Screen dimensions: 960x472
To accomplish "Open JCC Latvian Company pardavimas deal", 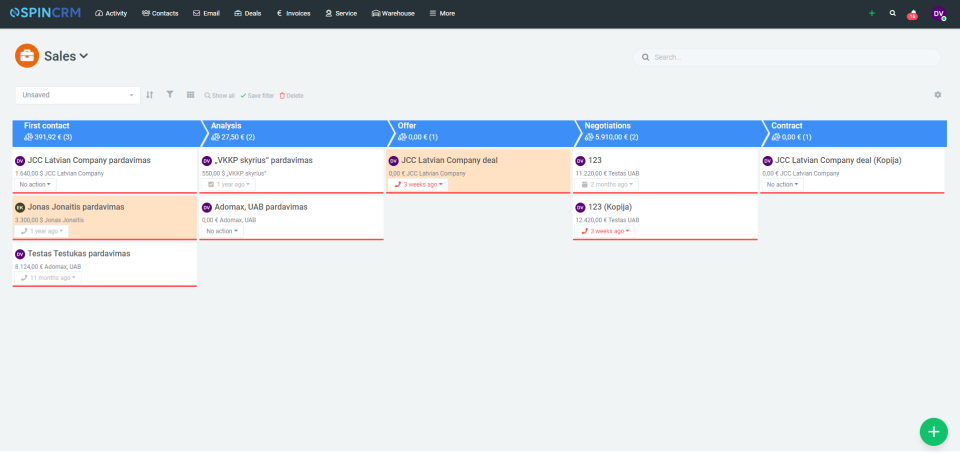I will 89,160.
